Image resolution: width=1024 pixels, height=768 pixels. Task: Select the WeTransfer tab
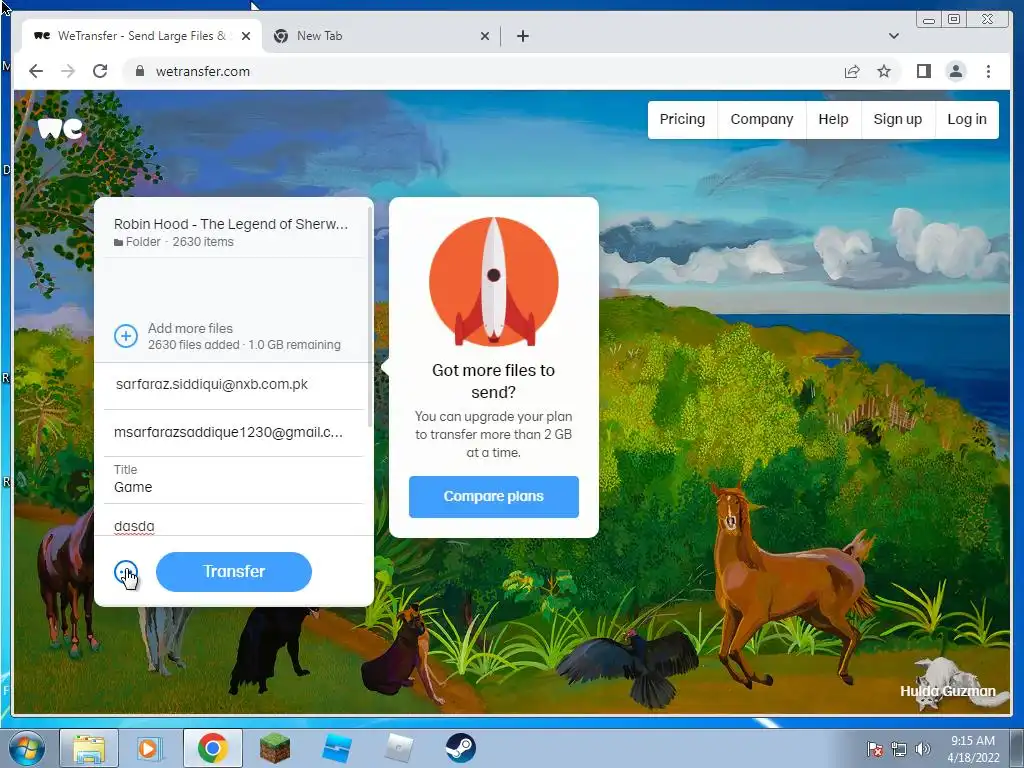pyautogui.click(x=142, y=36)
